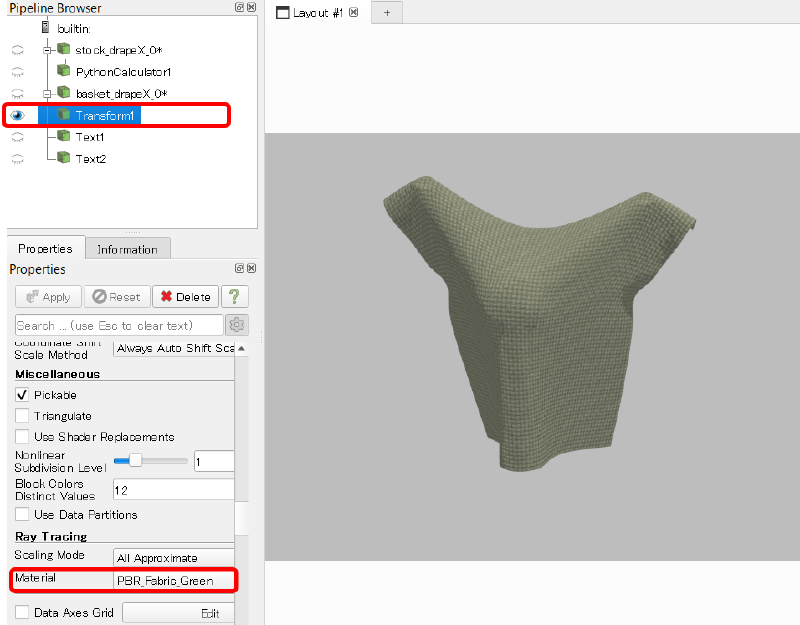Hide Transform1 using its eye toggle

(x=16, y=115)
